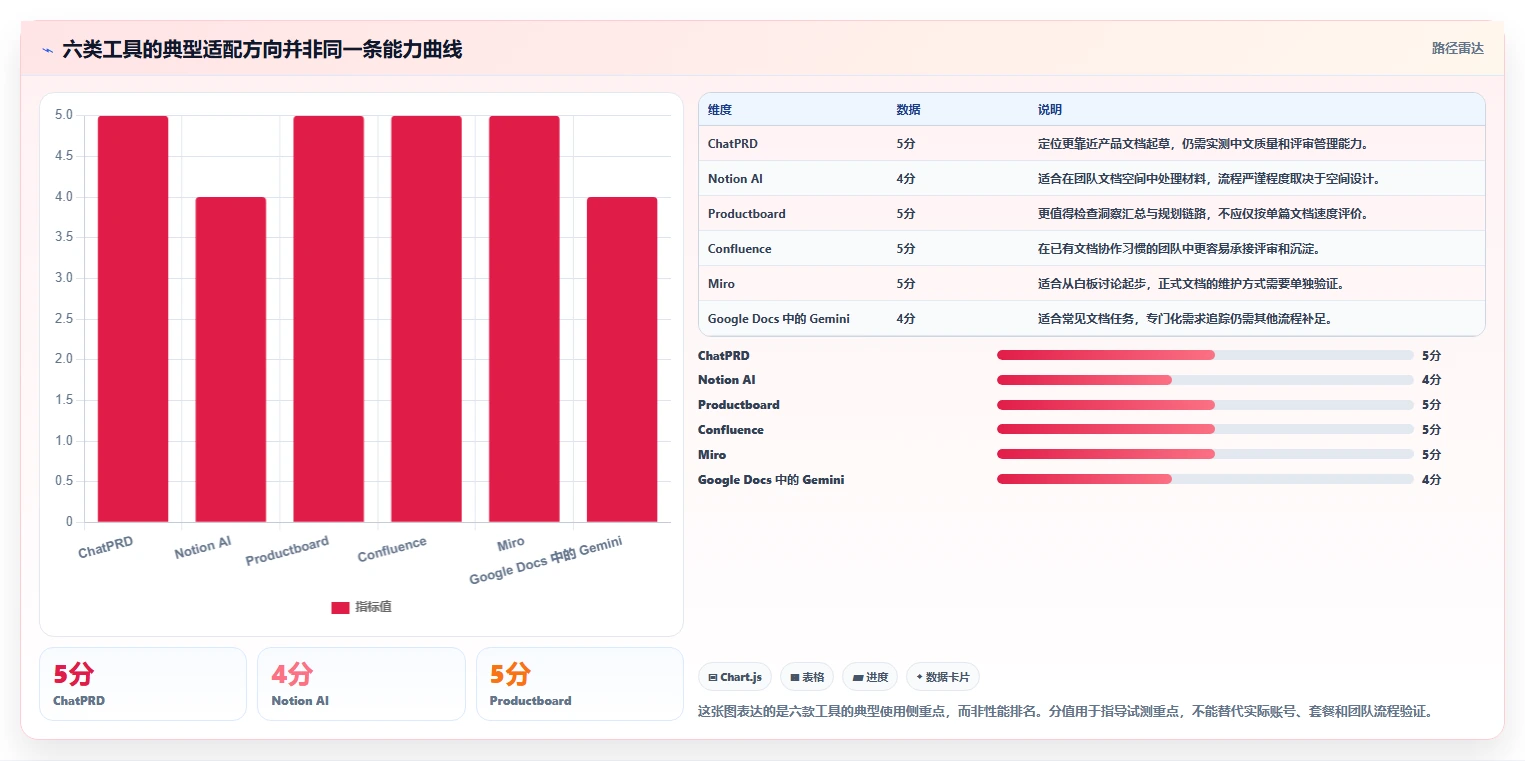This screenshot has width=1525, height=761.
Task: Click the Notion AI progress bar
Action: 1205,380
